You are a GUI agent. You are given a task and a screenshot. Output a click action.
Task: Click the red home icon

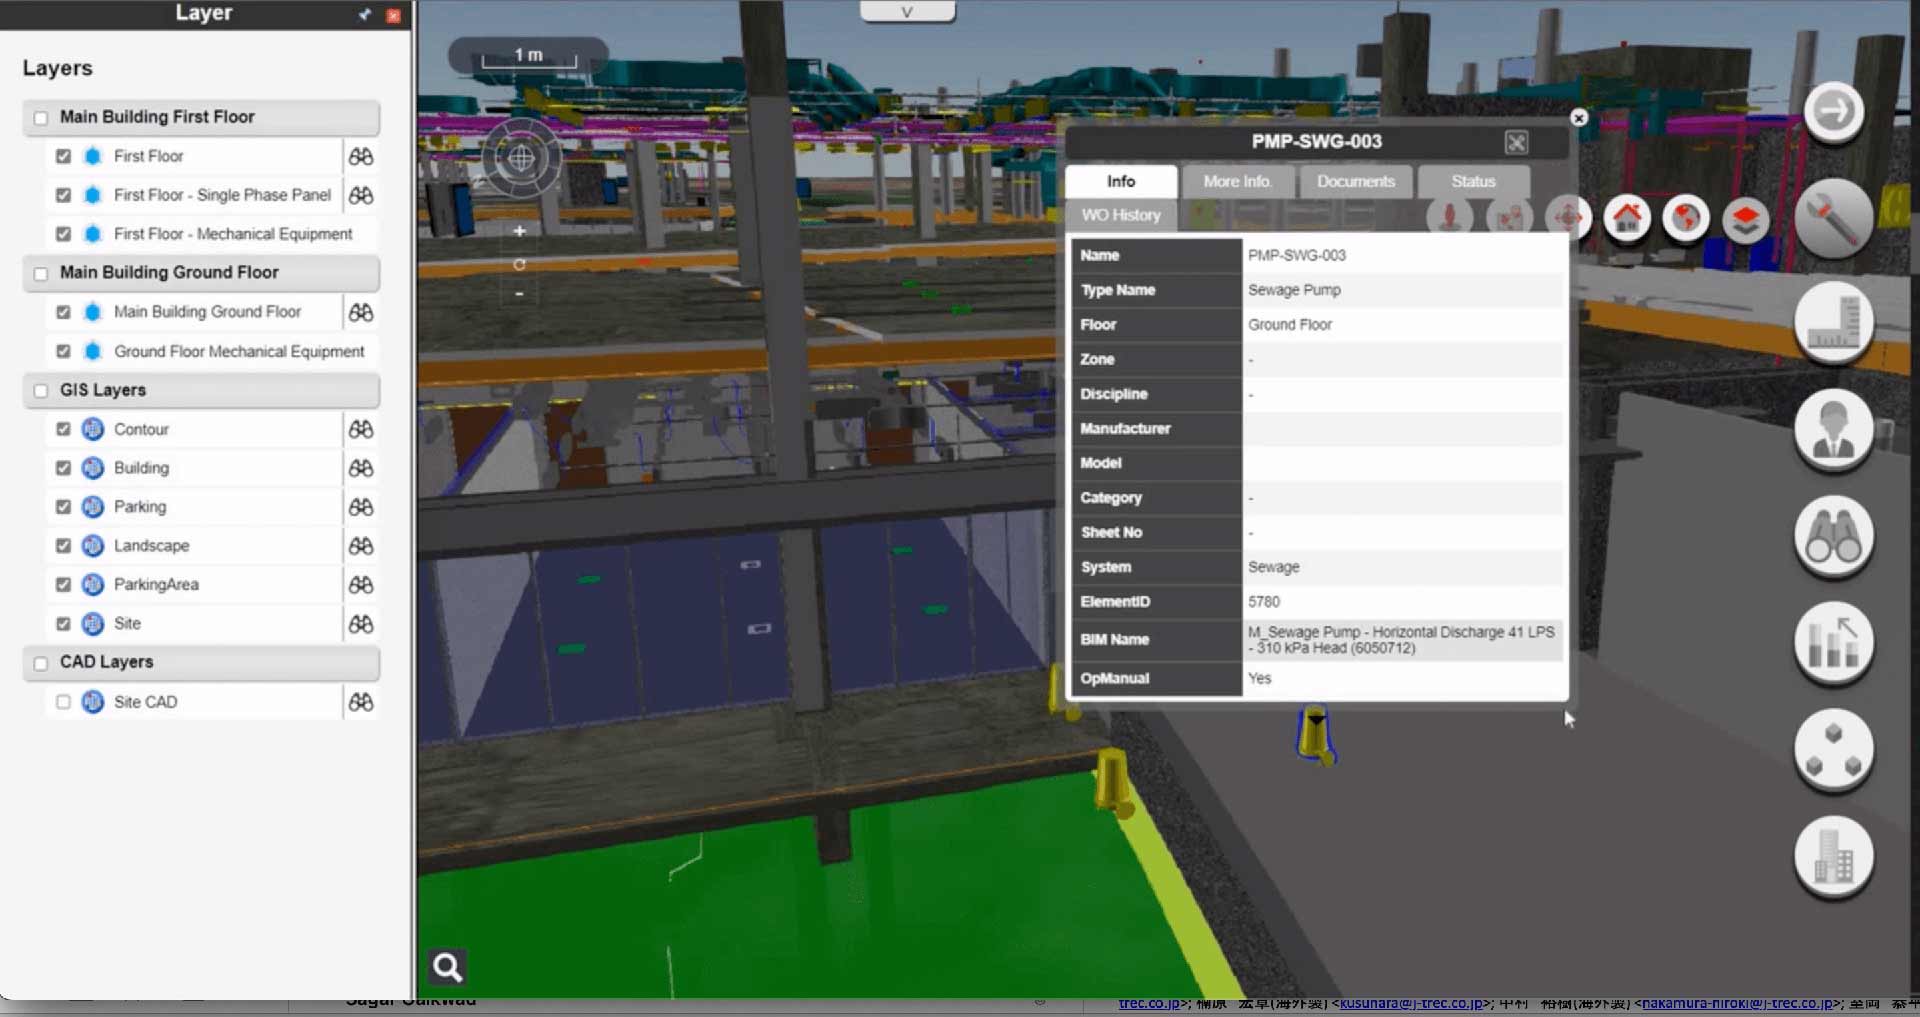(1627, 217)
